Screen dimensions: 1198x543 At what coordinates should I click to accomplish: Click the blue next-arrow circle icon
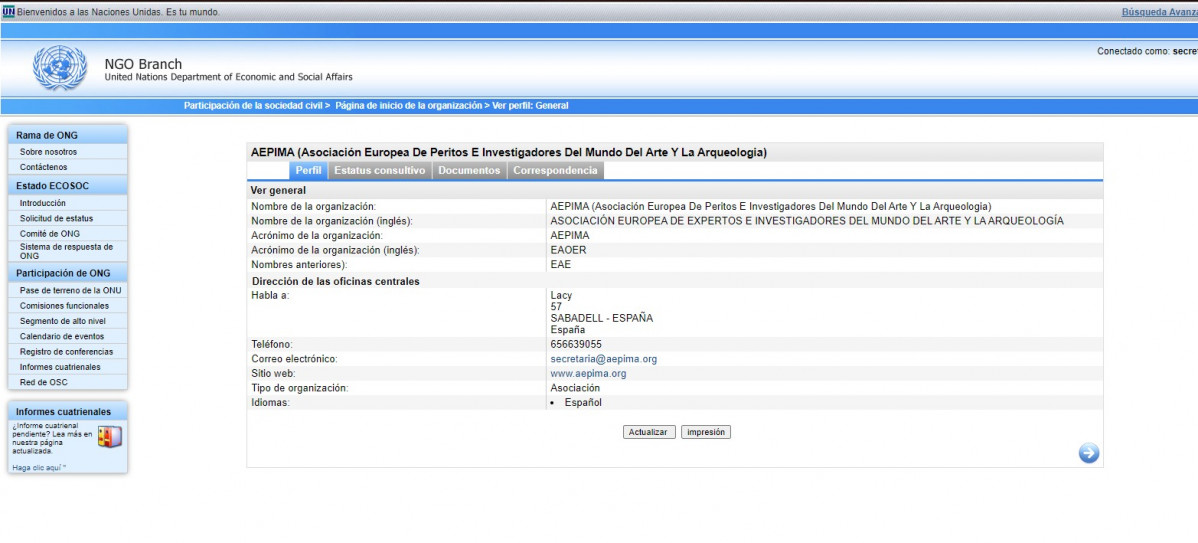(1089, 454)
